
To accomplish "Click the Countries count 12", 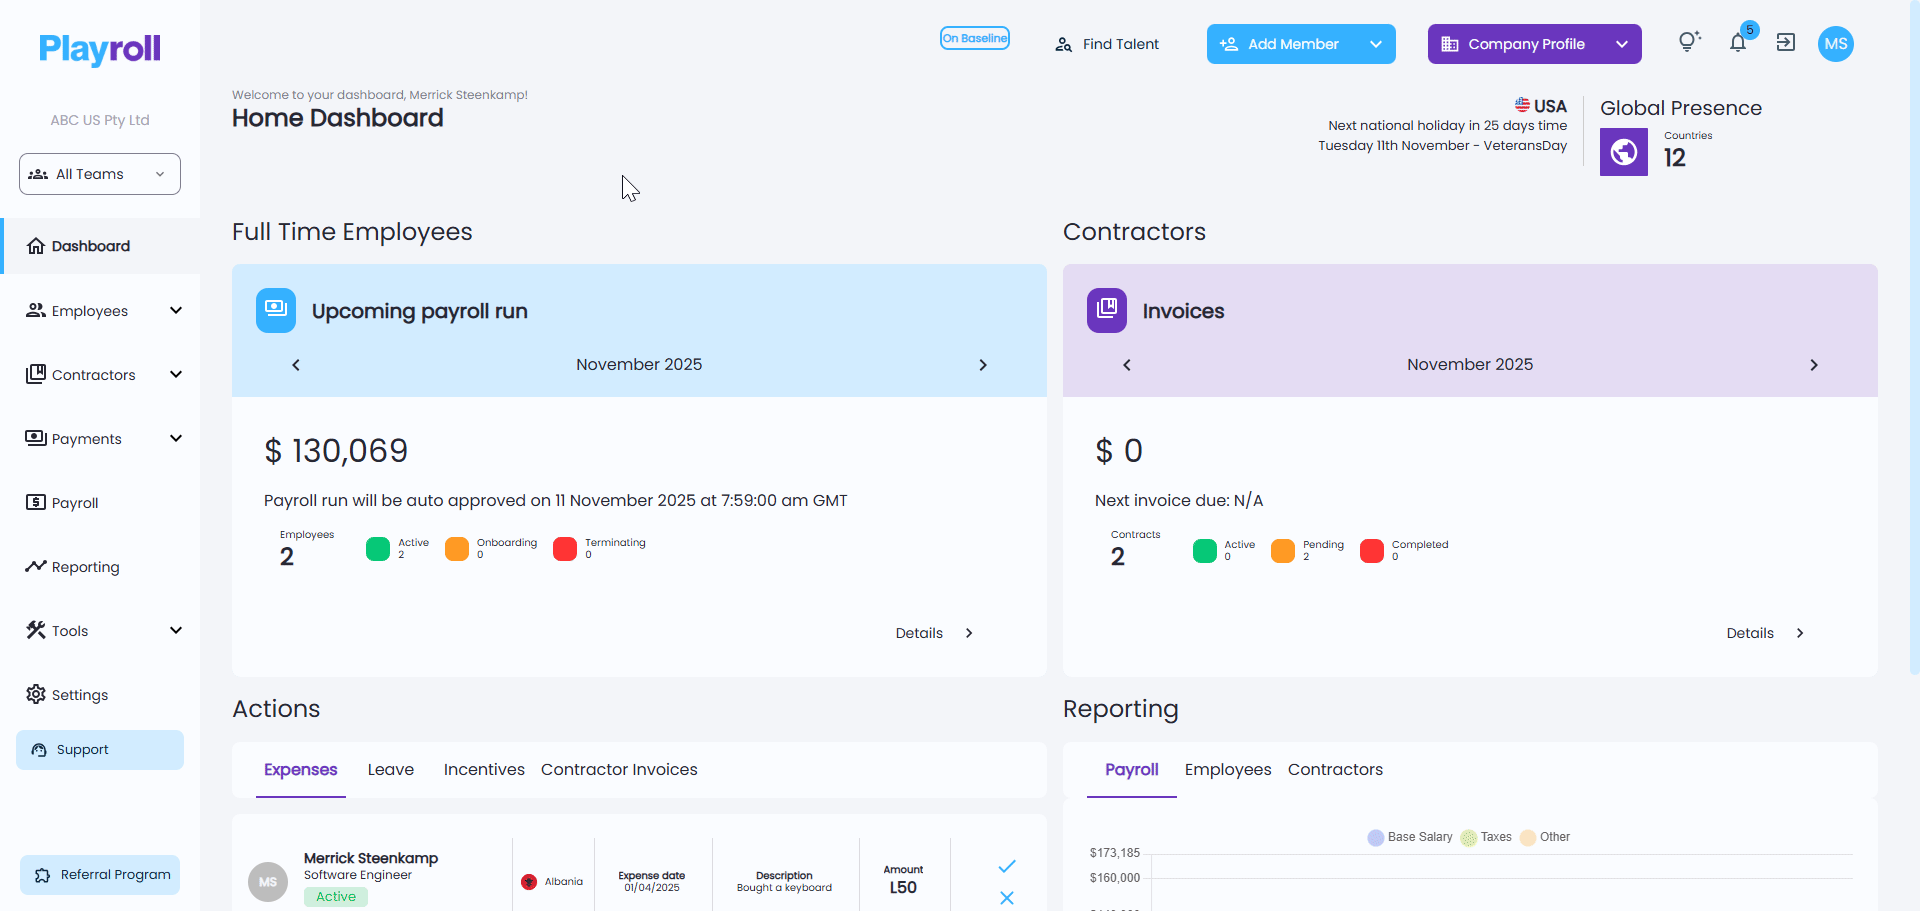I will pyautogui.click(x=1675, y=158).
